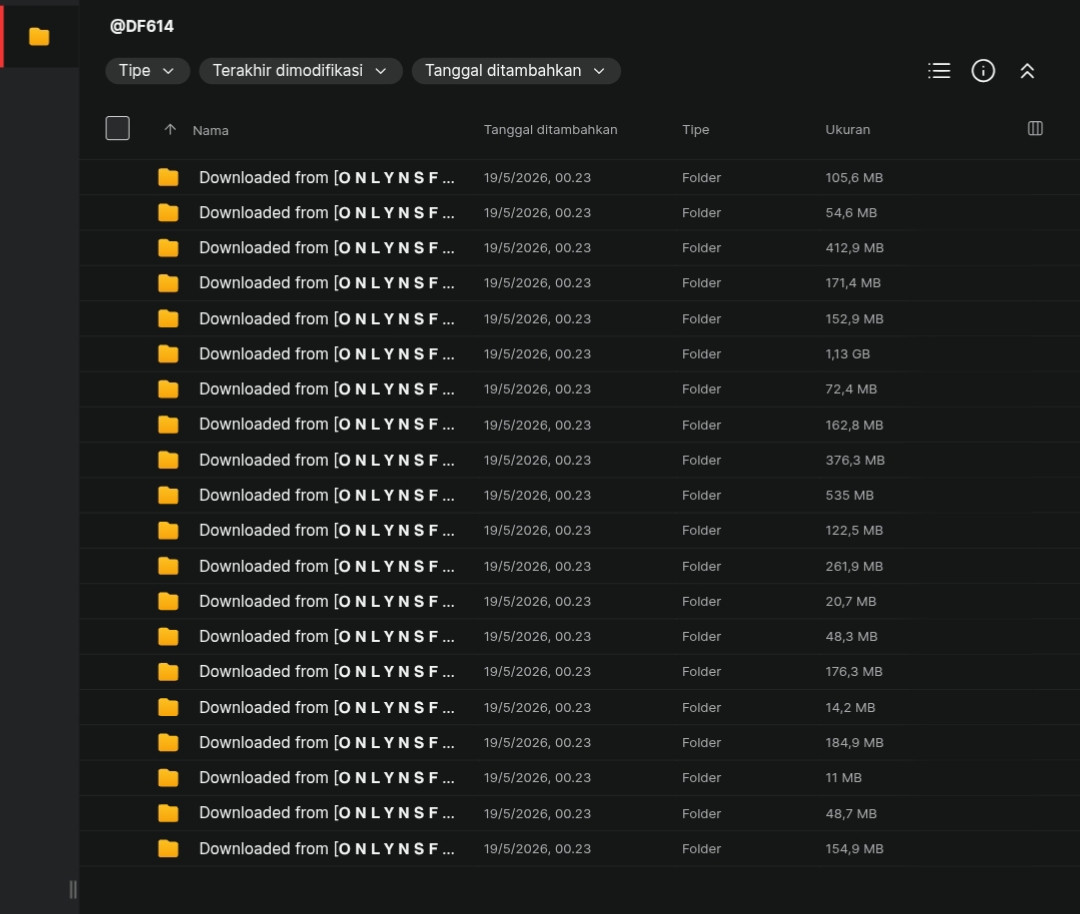Open the column settings icon in header

point(1035,128)
